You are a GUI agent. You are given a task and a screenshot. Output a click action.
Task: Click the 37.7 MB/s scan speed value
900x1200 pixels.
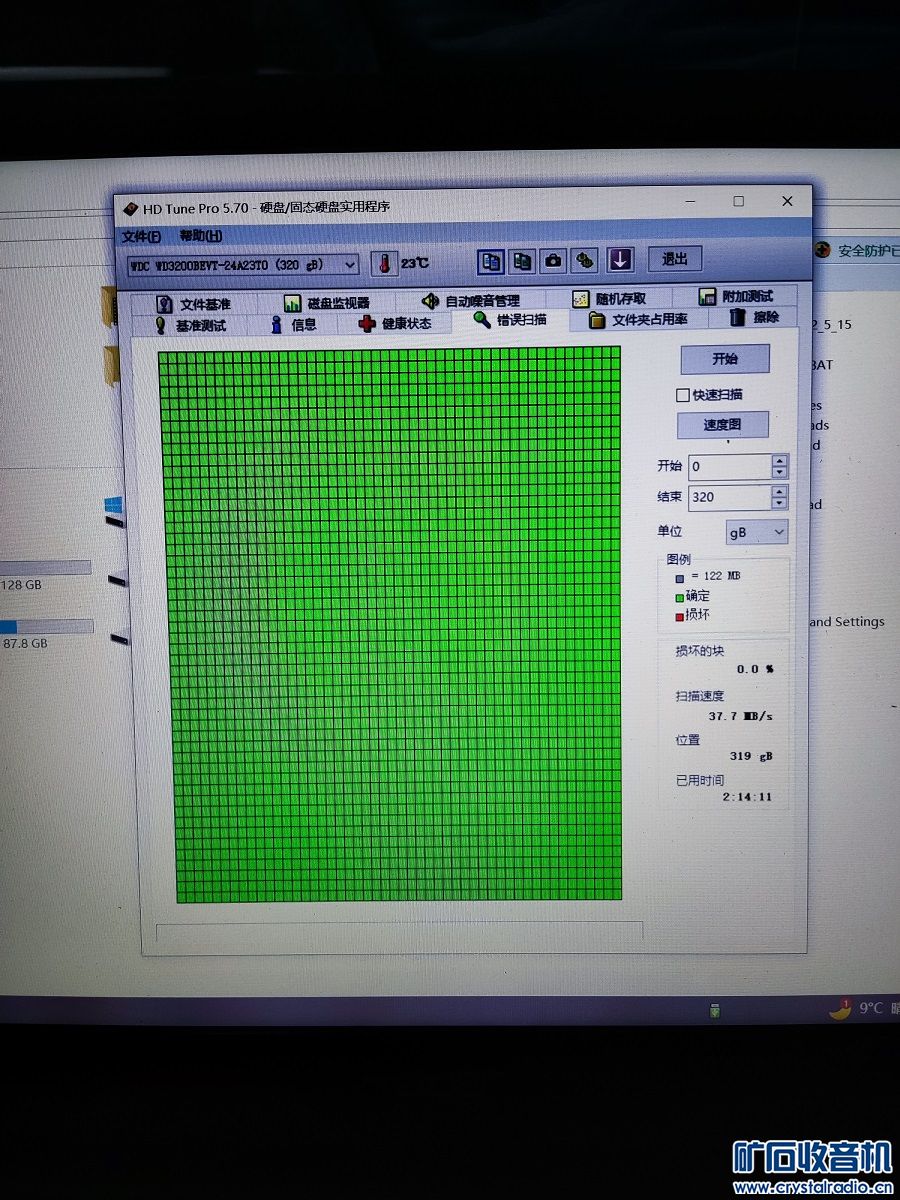(x=740, y=716)
